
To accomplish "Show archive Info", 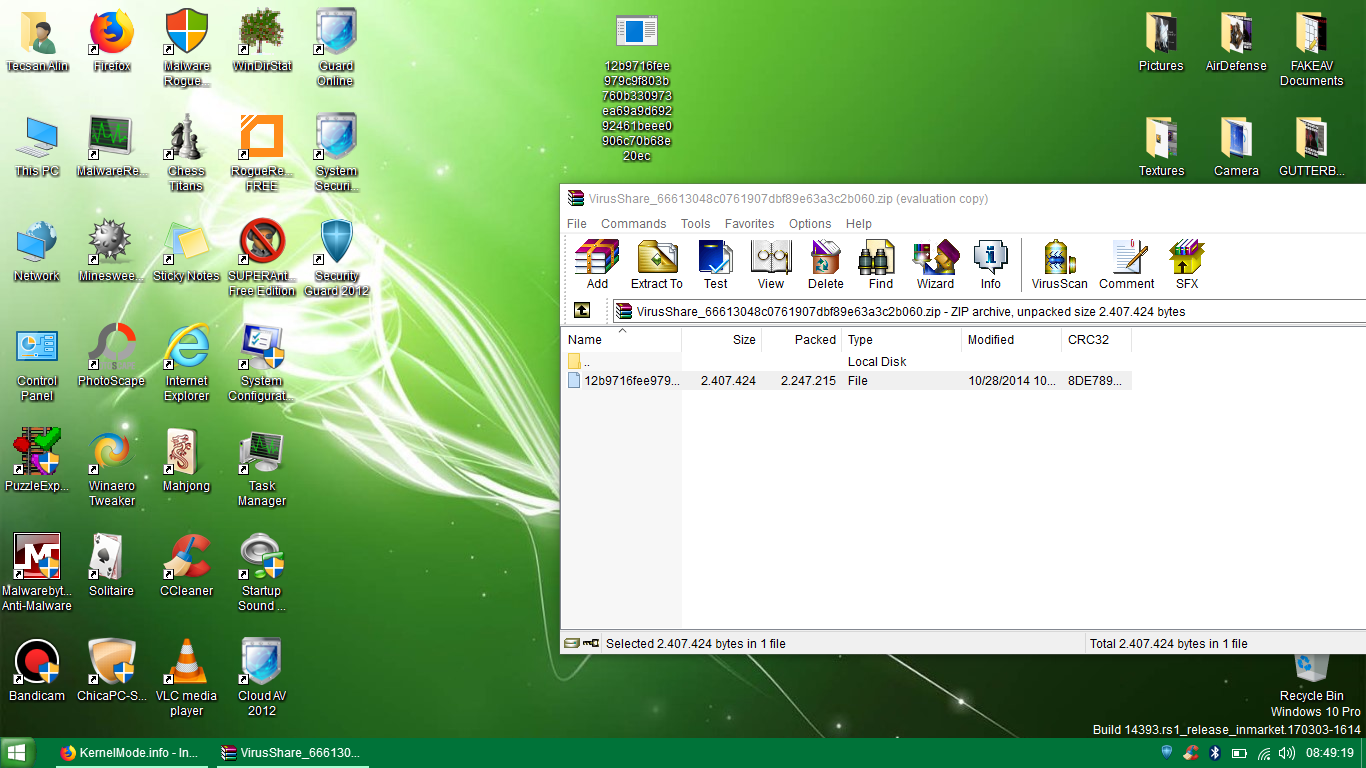I will [990, 264].
